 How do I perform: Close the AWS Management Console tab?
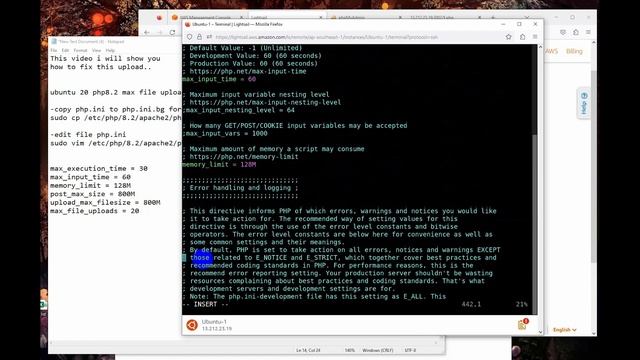point(241,18)
